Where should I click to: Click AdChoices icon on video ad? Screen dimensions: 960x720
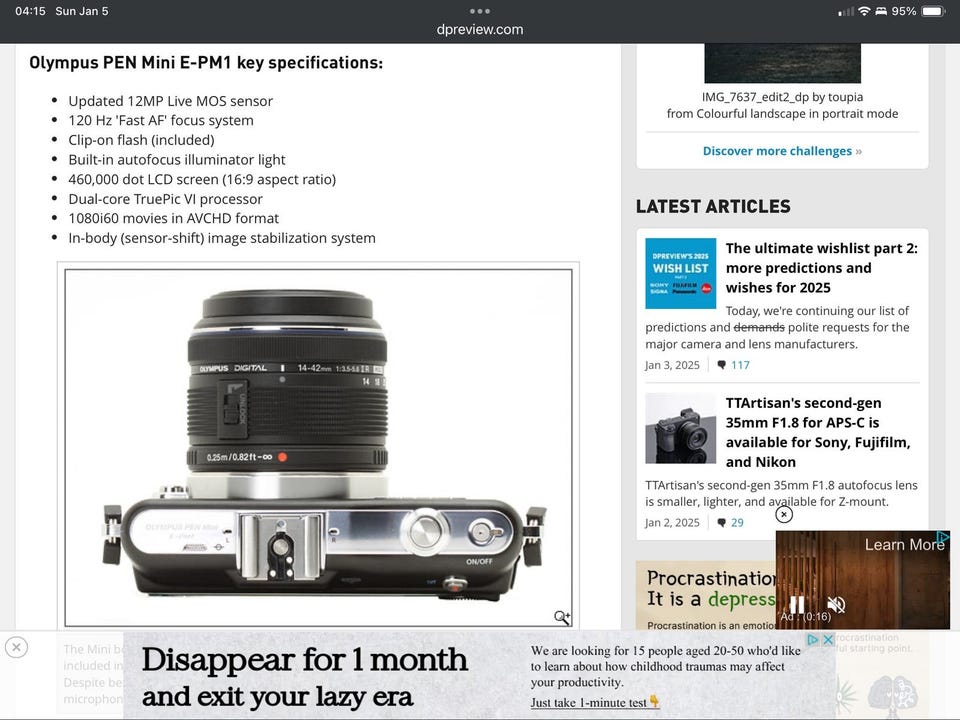coord(944,536)
